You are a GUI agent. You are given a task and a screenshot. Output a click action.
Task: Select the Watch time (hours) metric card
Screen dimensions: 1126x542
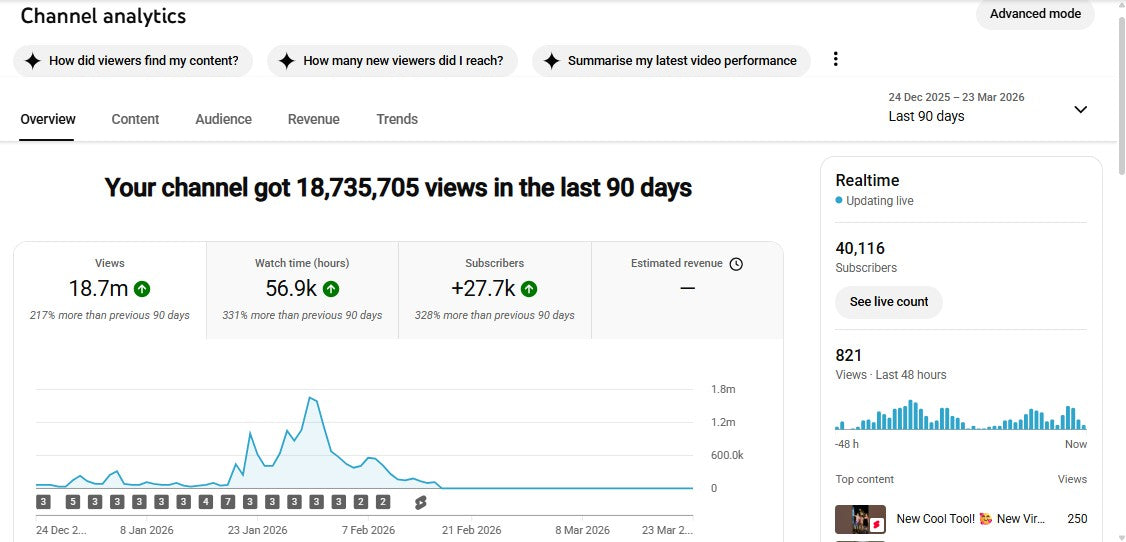(x=302, y=290)
